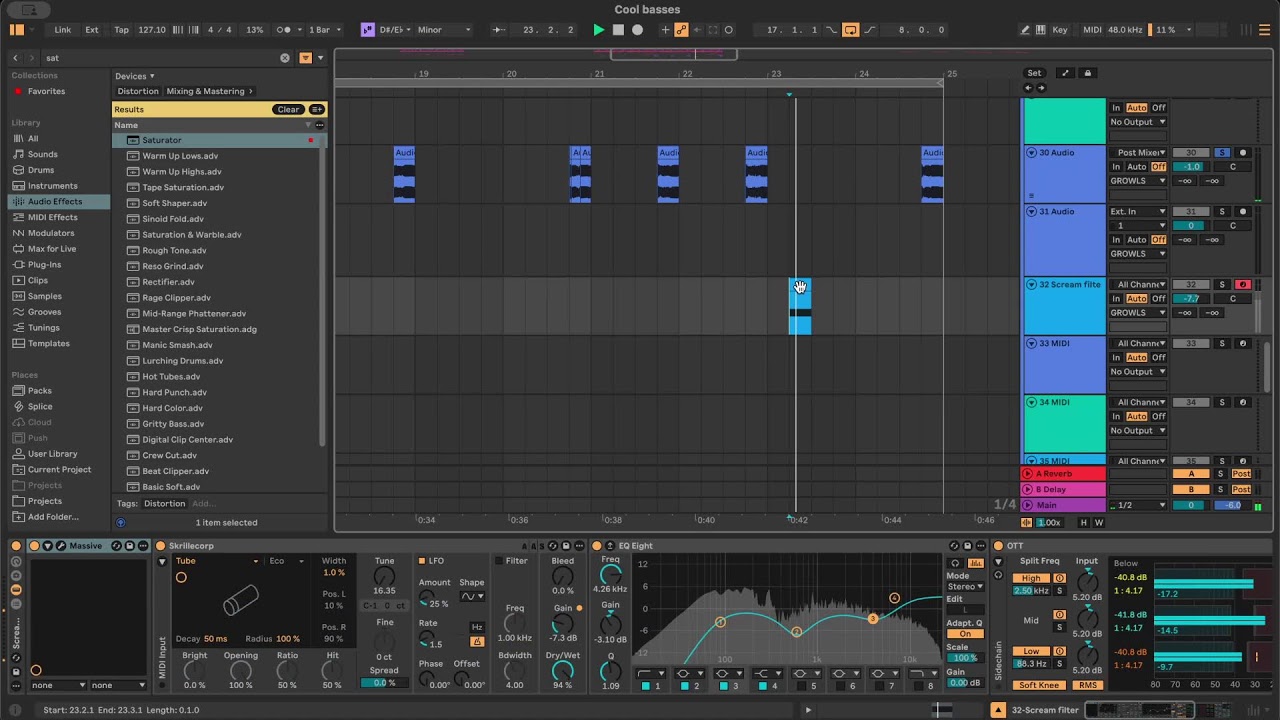Fold the 34 MIDI track
The image size is (1280, 720).
(1031, 402)
